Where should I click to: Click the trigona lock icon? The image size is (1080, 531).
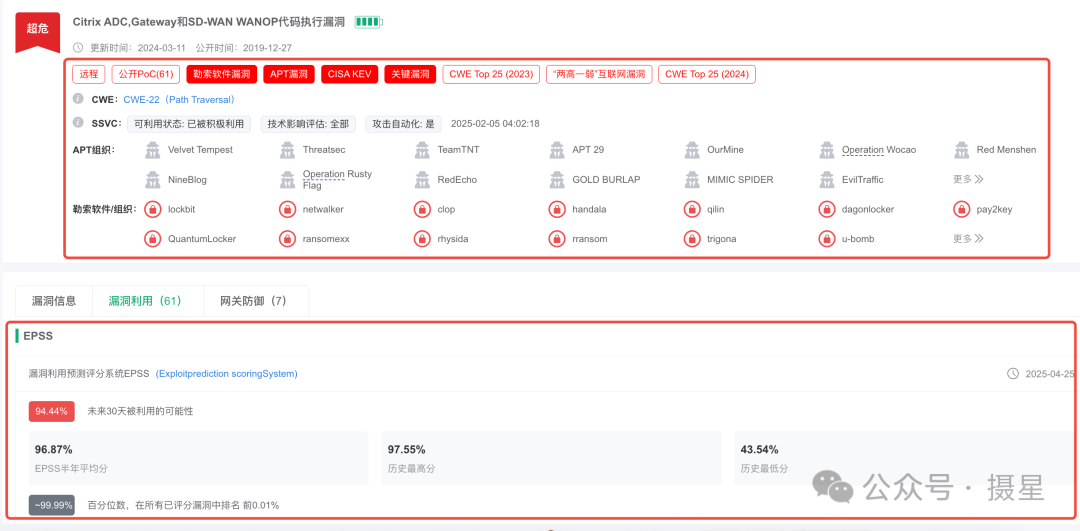pos(692,239)
